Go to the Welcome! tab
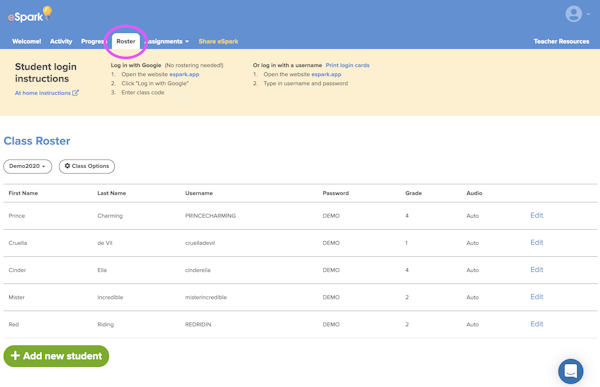This screenshot has height=387, width=600. pyautogui.click(x=26, y=41)
